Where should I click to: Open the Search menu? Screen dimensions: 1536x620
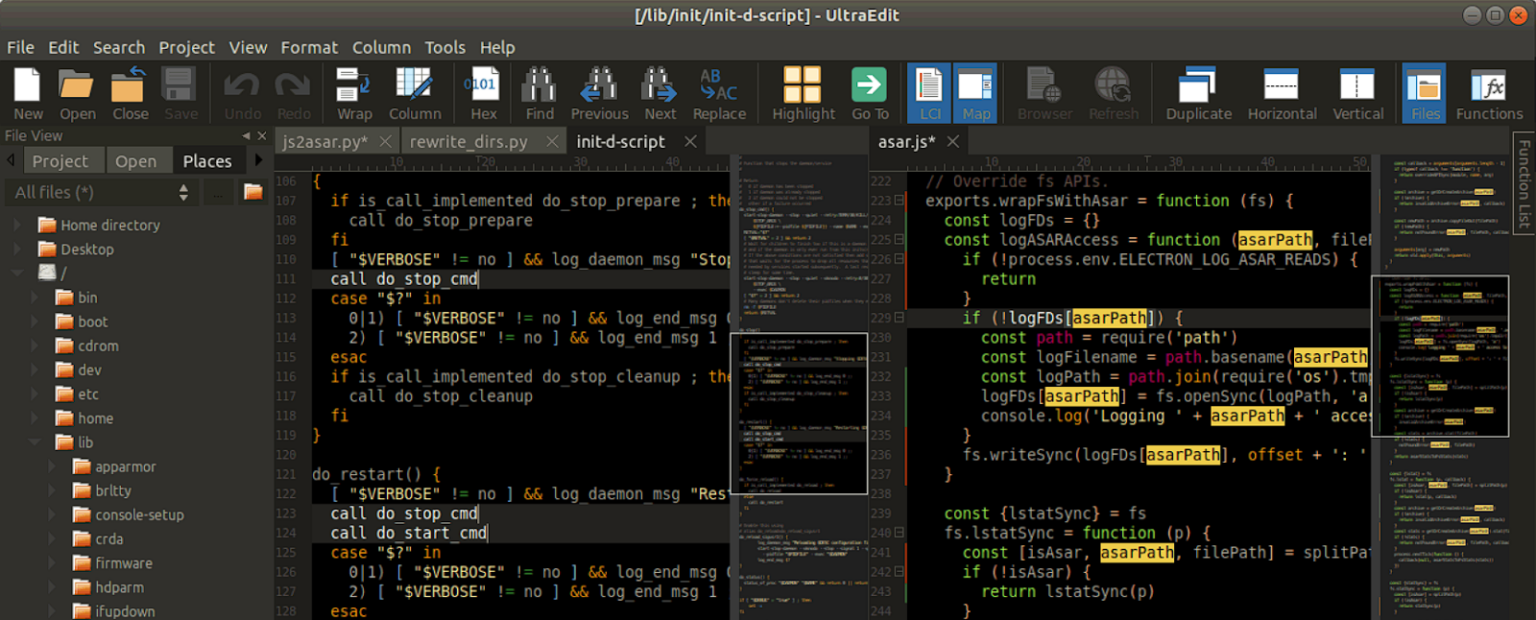point(119,47)
